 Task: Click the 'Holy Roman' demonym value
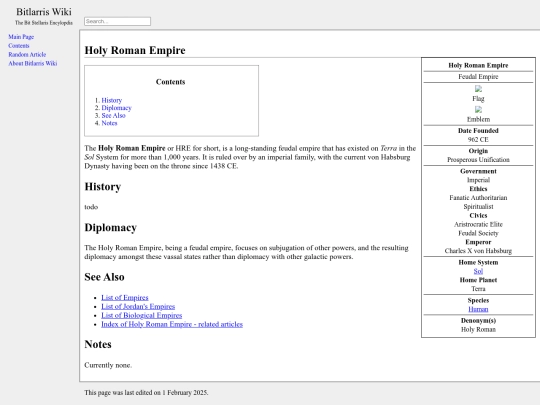[x=478, y=329]
